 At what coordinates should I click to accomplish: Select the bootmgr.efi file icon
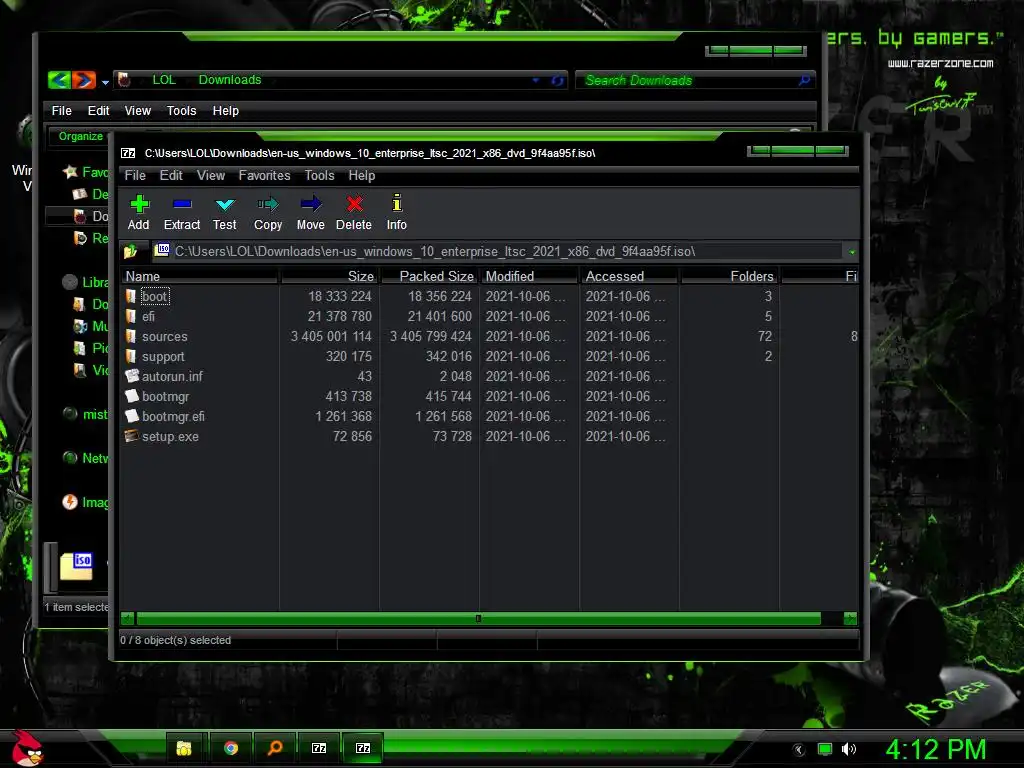pyautogui.click(x=132, y=416)
